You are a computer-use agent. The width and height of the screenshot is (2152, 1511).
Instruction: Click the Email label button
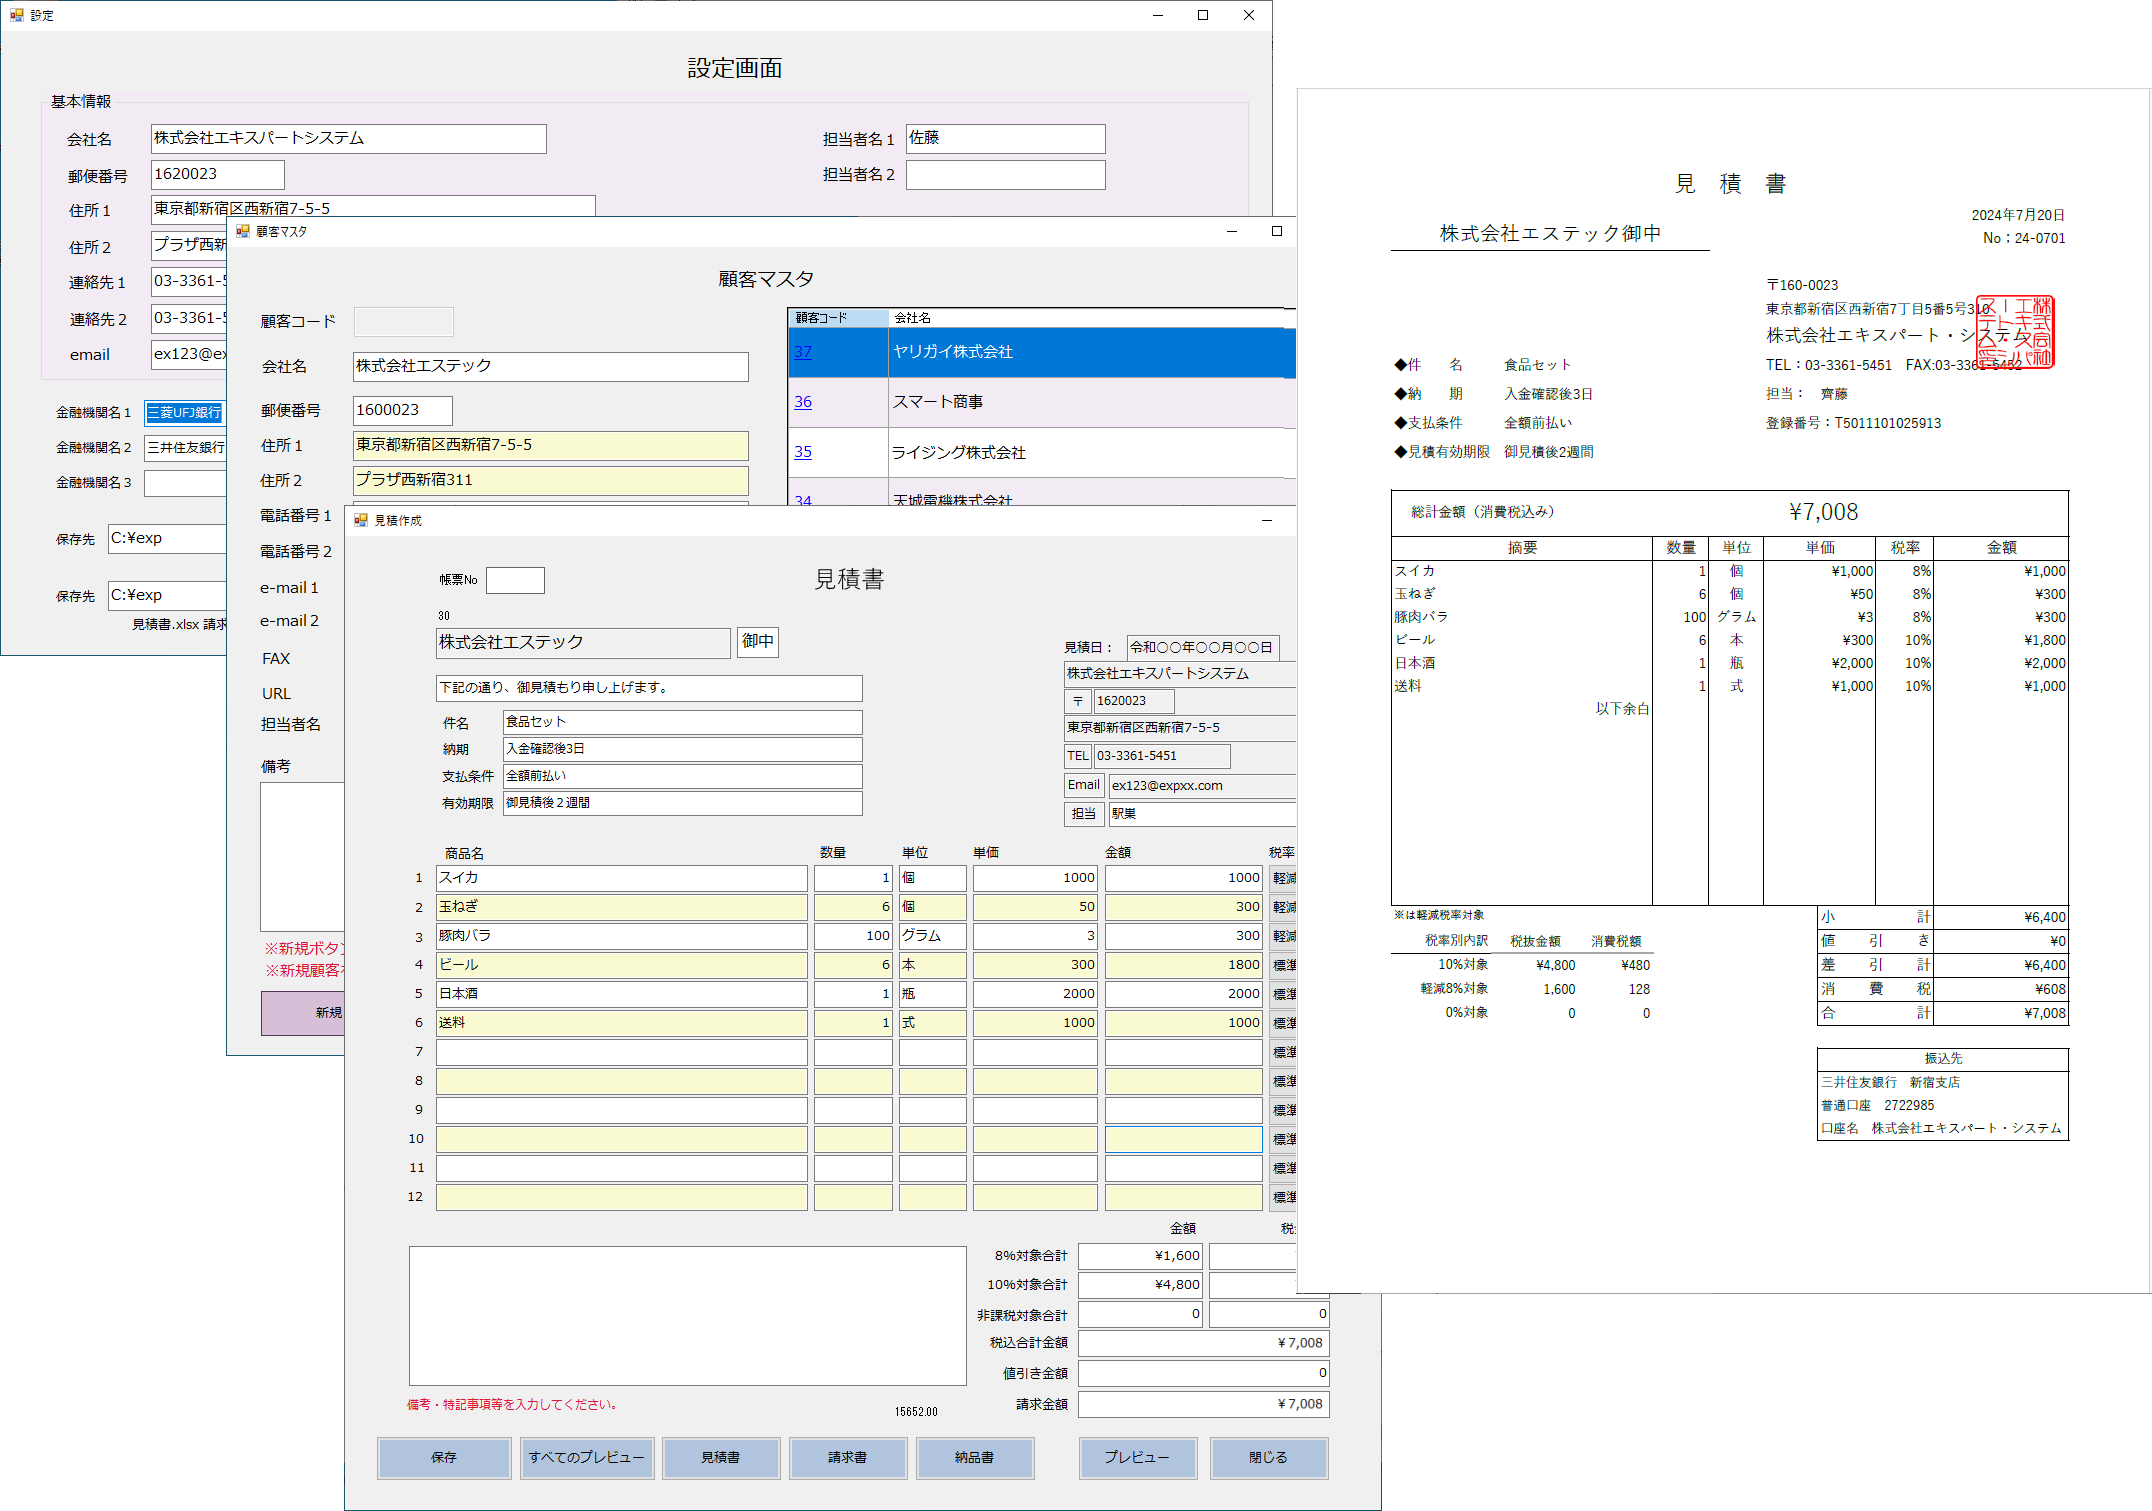1083,785
